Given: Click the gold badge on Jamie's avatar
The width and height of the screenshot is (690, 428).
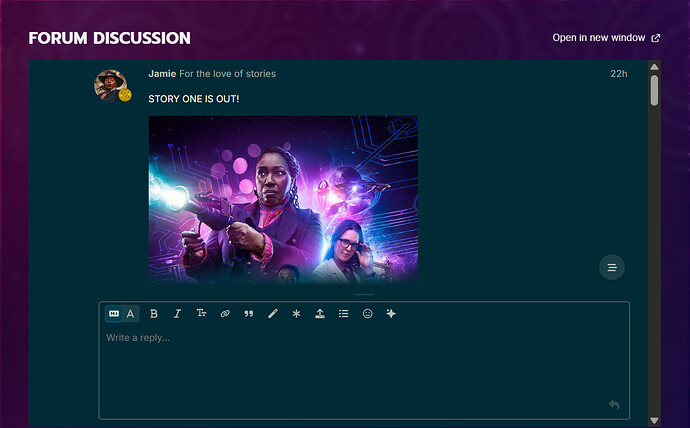Looking at the screenshot, I should 125,95.
